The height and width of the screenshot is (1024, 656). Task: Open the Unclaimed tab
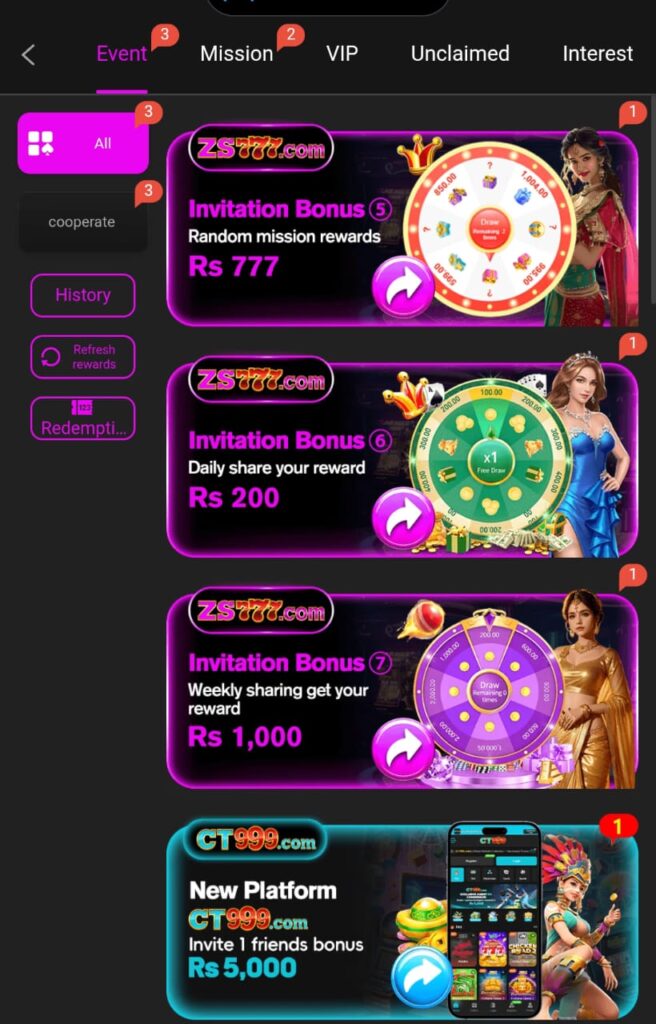point(460,54)
